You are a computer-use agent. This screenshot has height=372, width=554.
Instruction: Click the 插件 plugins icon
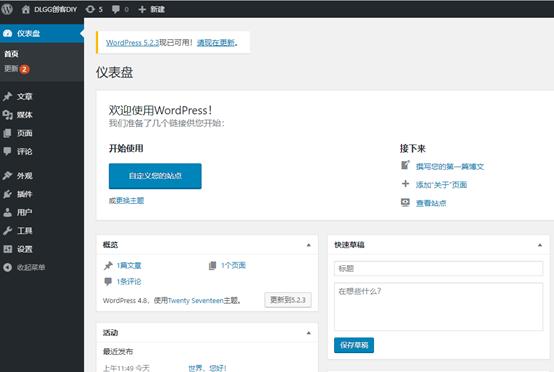pos(7,194)
